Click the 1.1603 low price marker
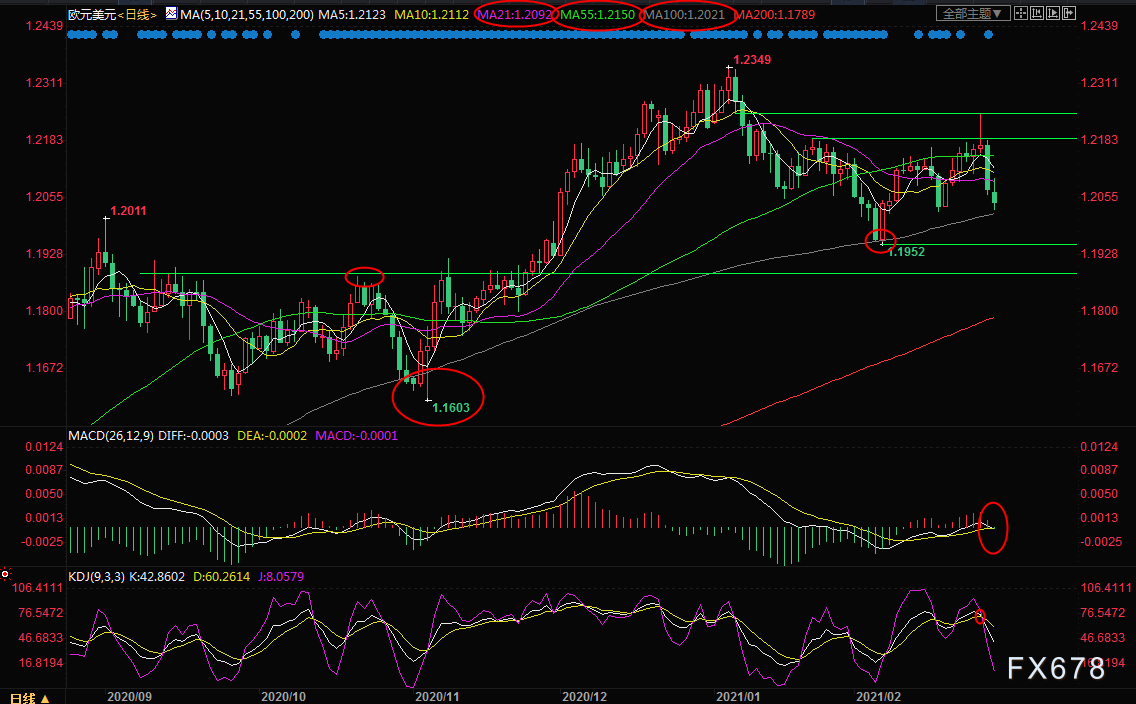 click(x=451, y=408)
